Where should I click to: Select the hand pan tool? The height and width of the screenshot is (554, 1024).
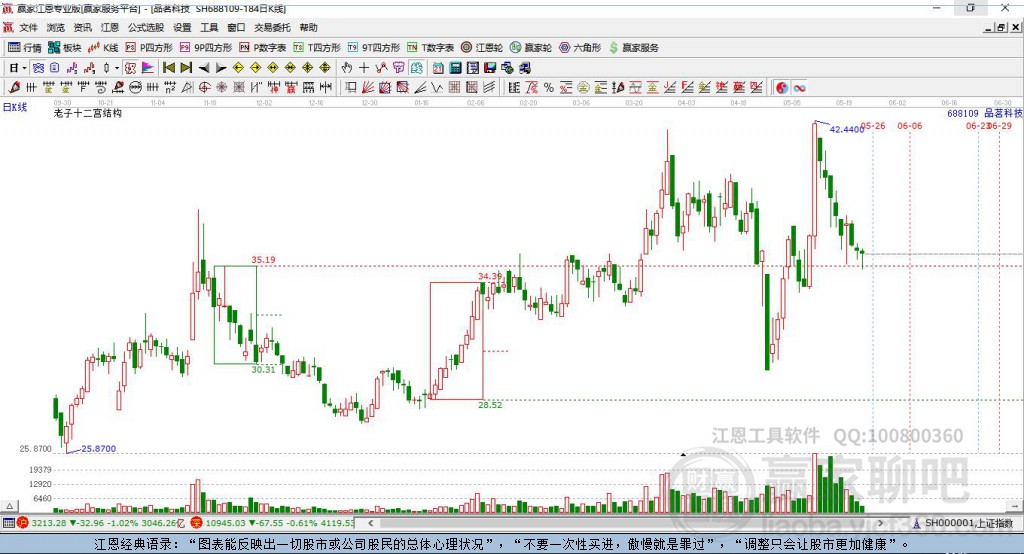point(347,67)
